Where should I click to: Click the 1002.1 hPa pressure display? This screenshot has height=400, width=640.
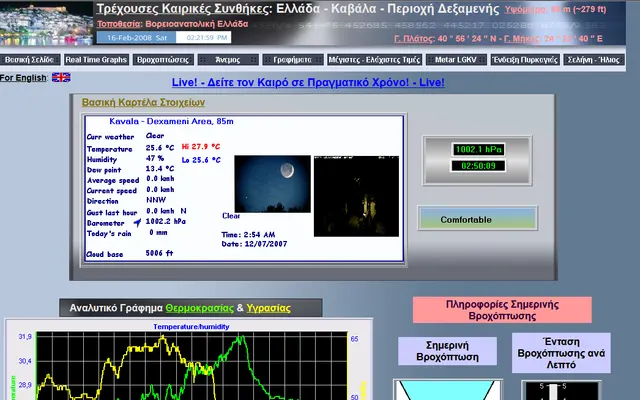pyautogui.click(x=478, y=149)
